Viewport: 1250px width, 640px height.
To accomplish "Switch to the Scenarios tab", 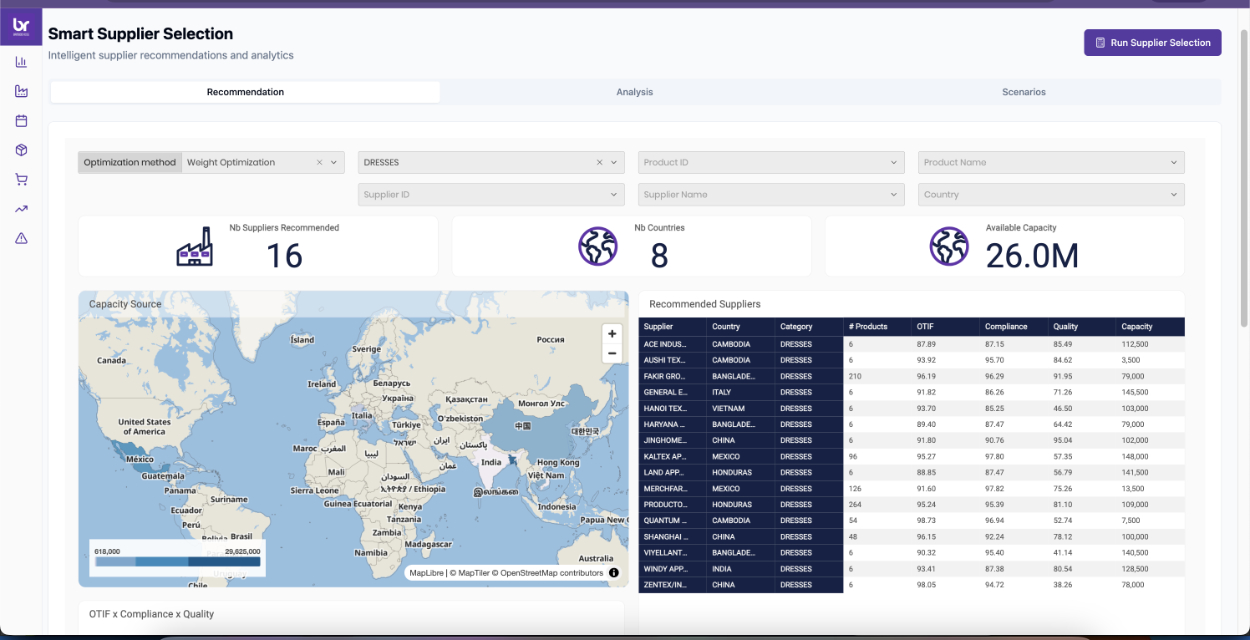I will point(1024,92).
